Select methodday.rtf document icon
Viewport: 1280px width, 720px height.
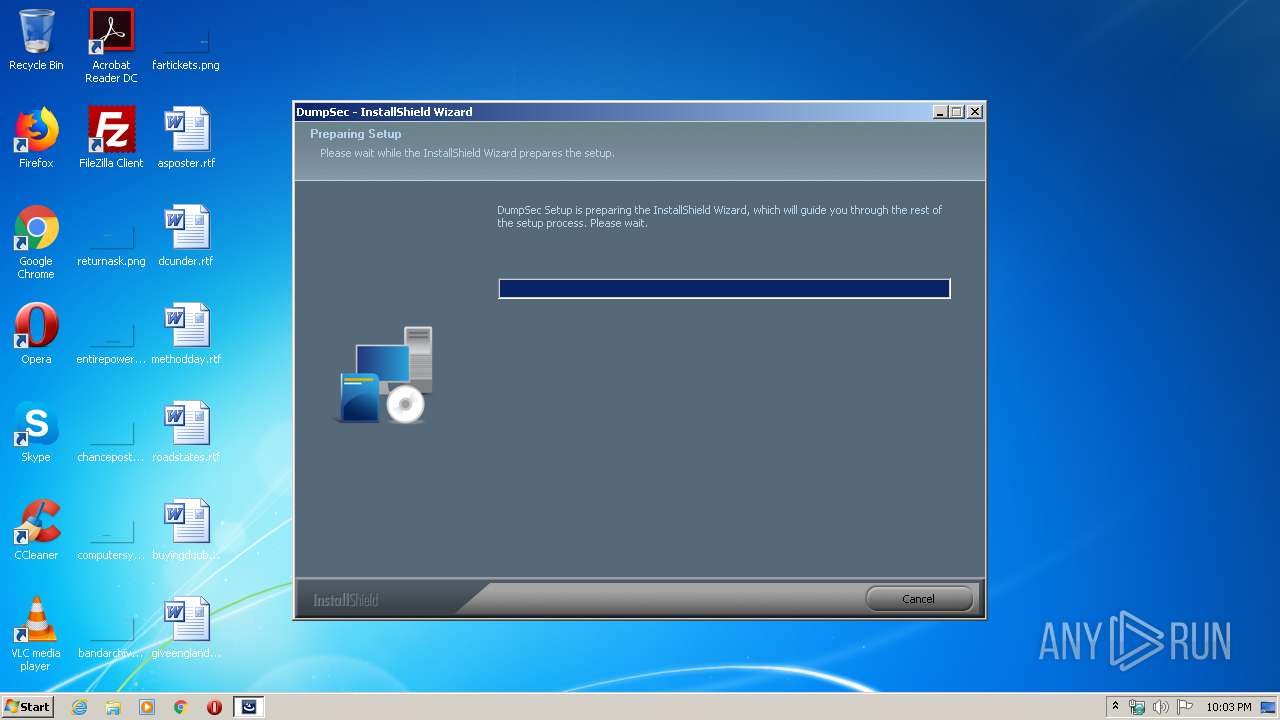tap(186, 335)
